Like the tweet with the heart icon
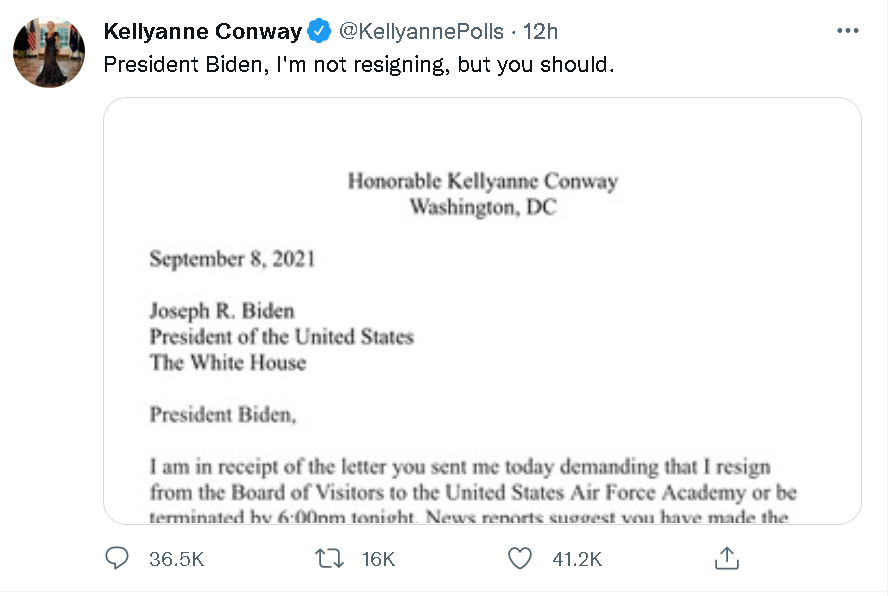This screenshot has height=596, width=888. click(520, 558)
